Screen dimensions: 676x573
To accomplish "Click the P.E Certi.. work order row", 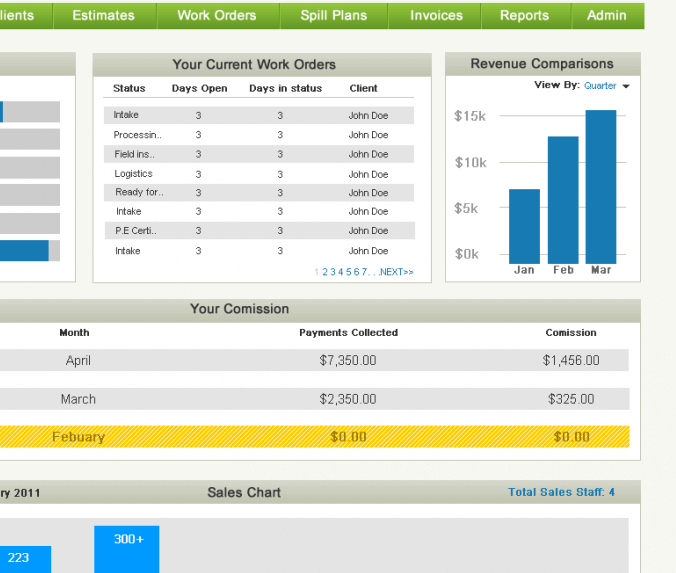I will click(x=258, y=231).
